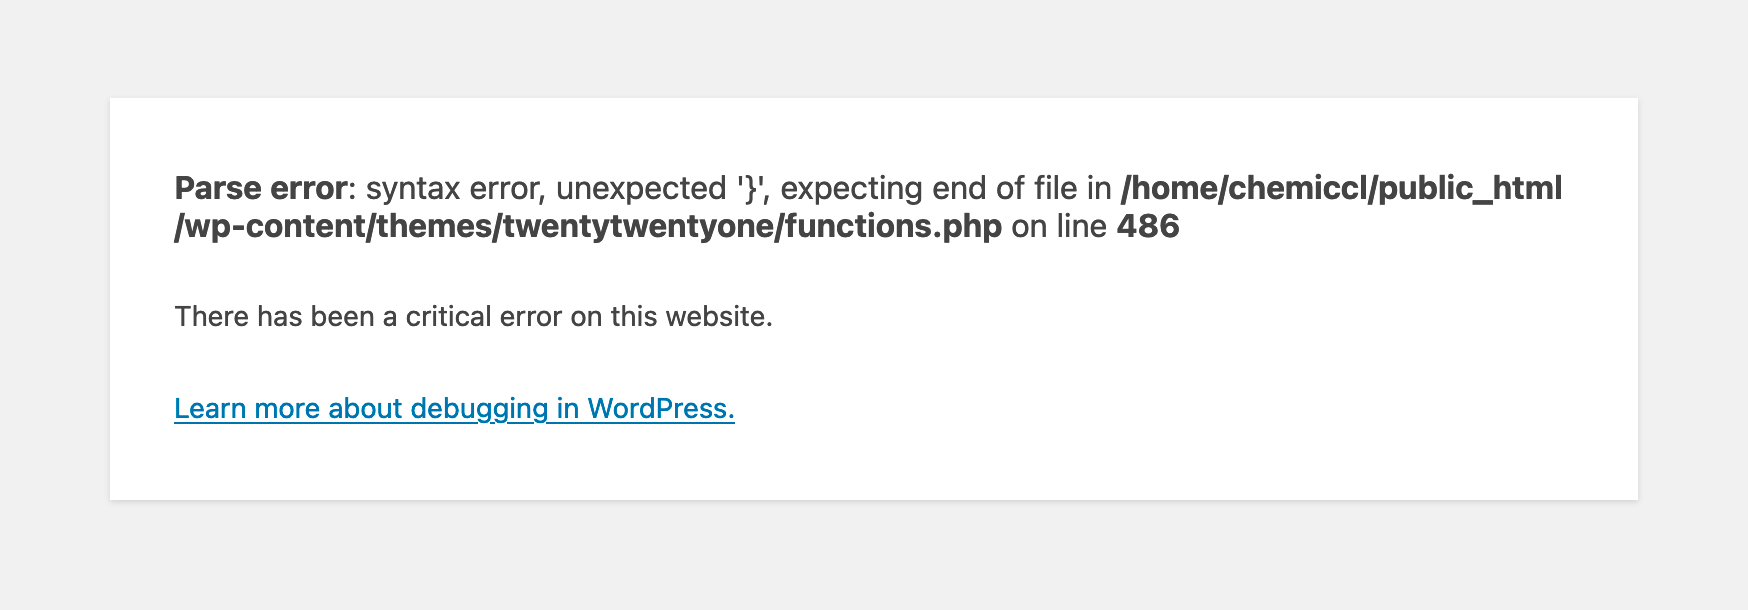Click the 'twentytwentyone' theme folder name

[x=639, y=226]
